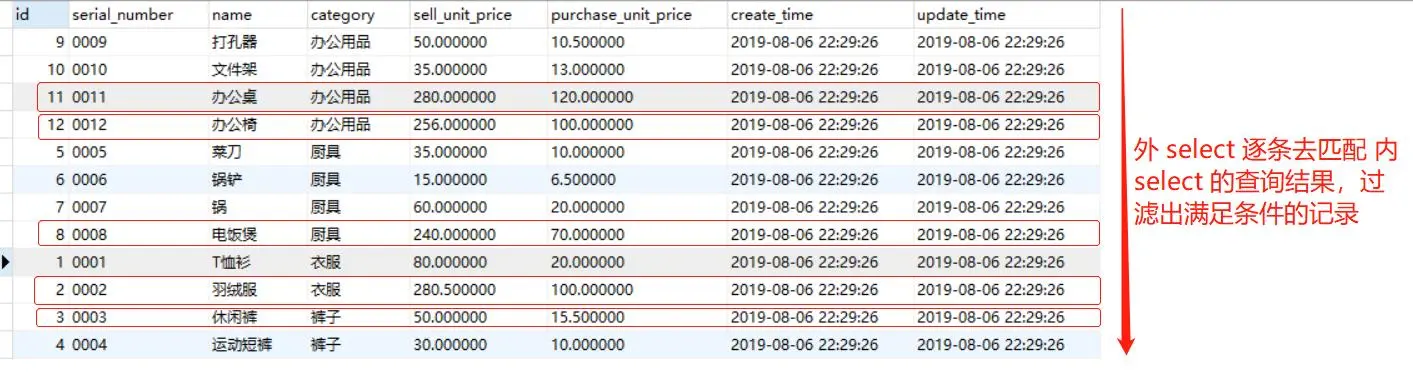Select sell price 256.000000
Viewport: 1413px width, 378px height.
[x=454, y=124]
